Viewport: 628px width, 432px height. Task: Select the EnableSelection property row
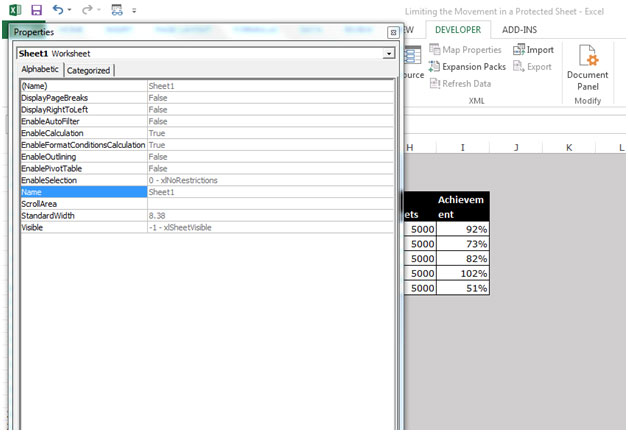[x=207, y=180]
